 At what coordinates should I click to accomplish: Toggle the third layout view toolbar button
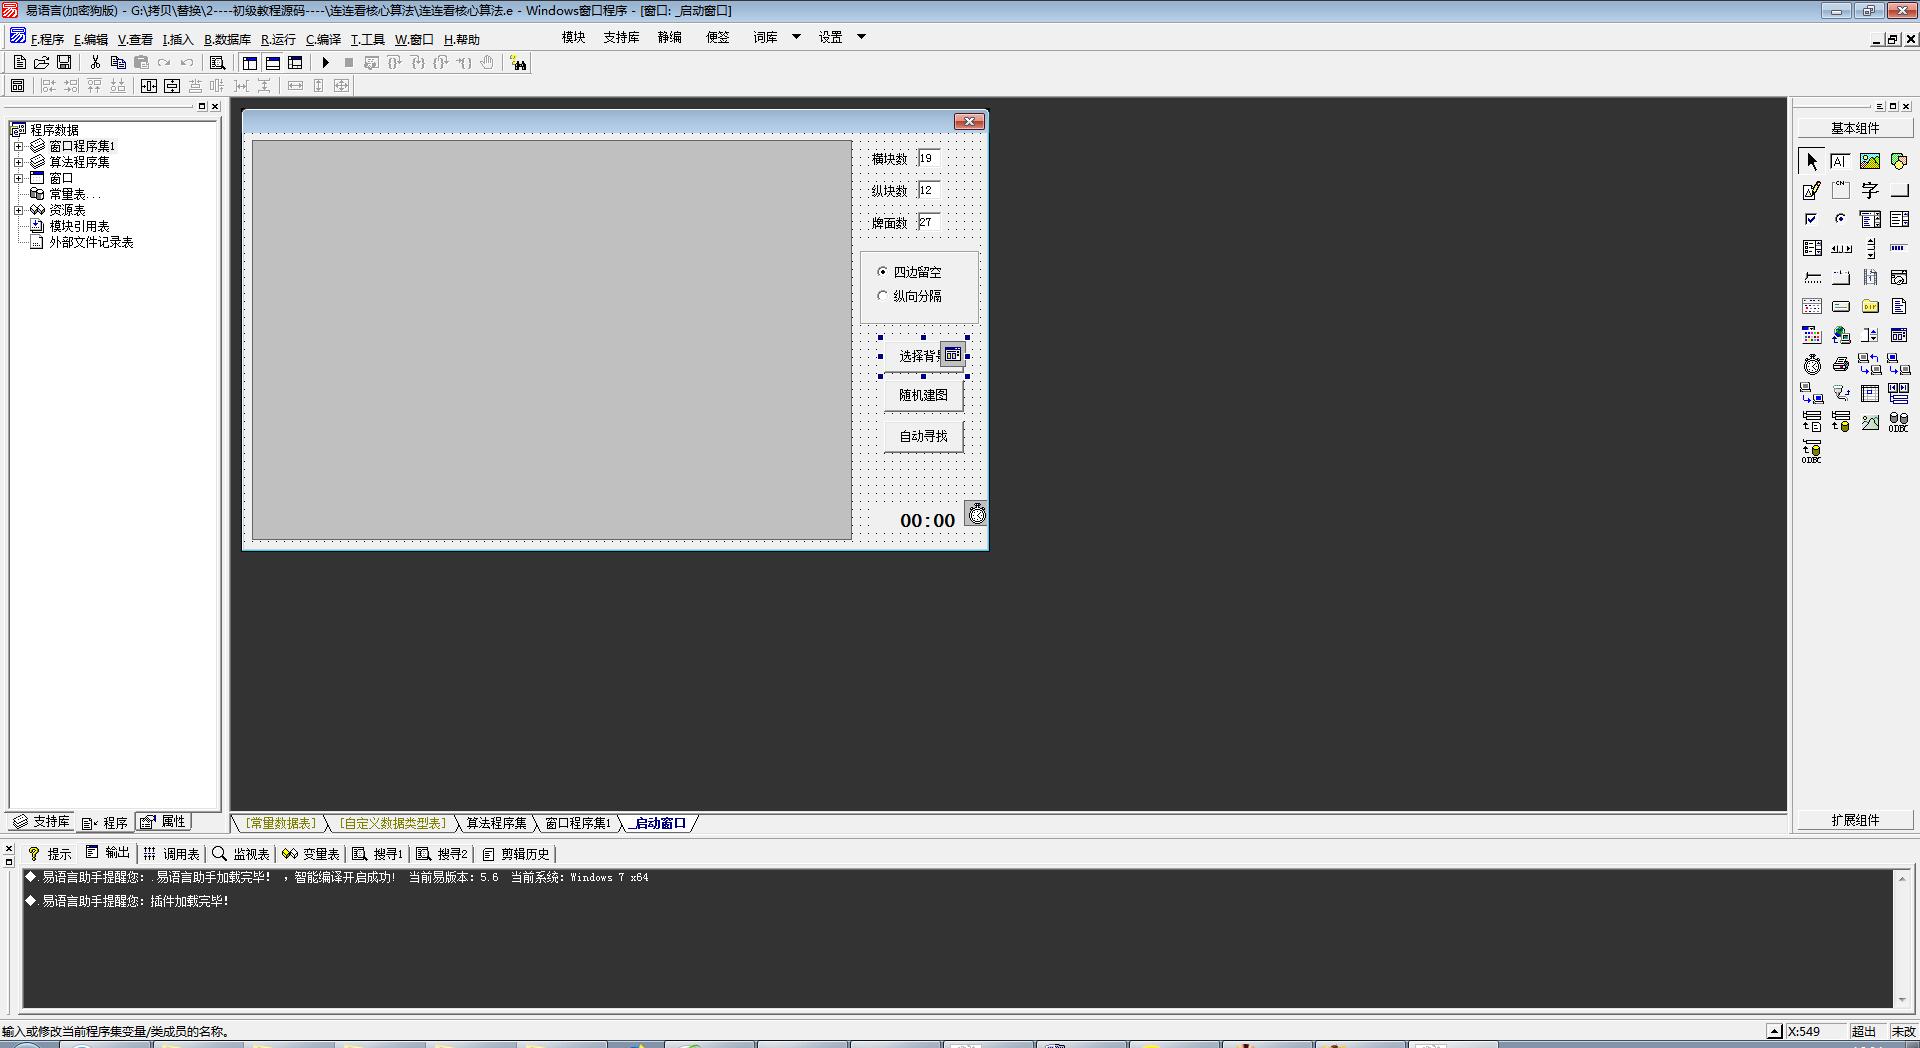[x=295, y=62]
